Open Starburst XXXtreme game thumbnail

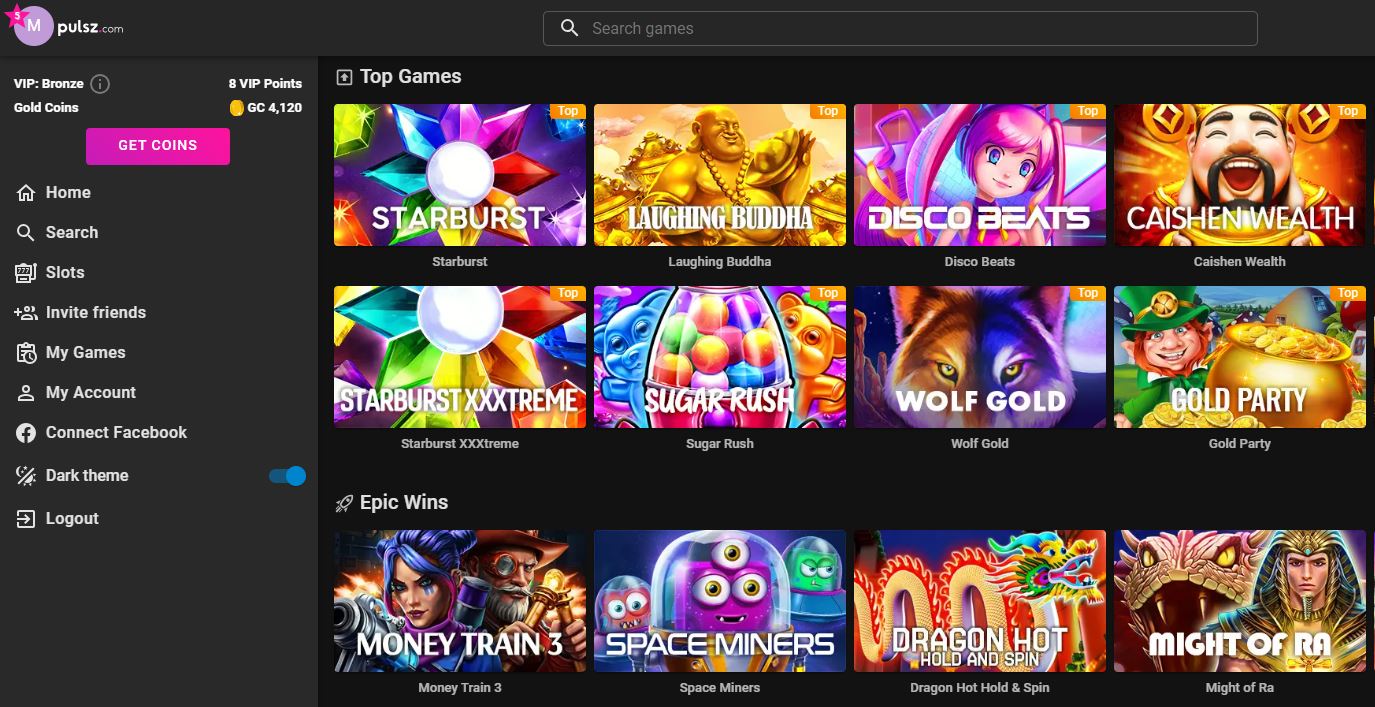pos(460,357)
